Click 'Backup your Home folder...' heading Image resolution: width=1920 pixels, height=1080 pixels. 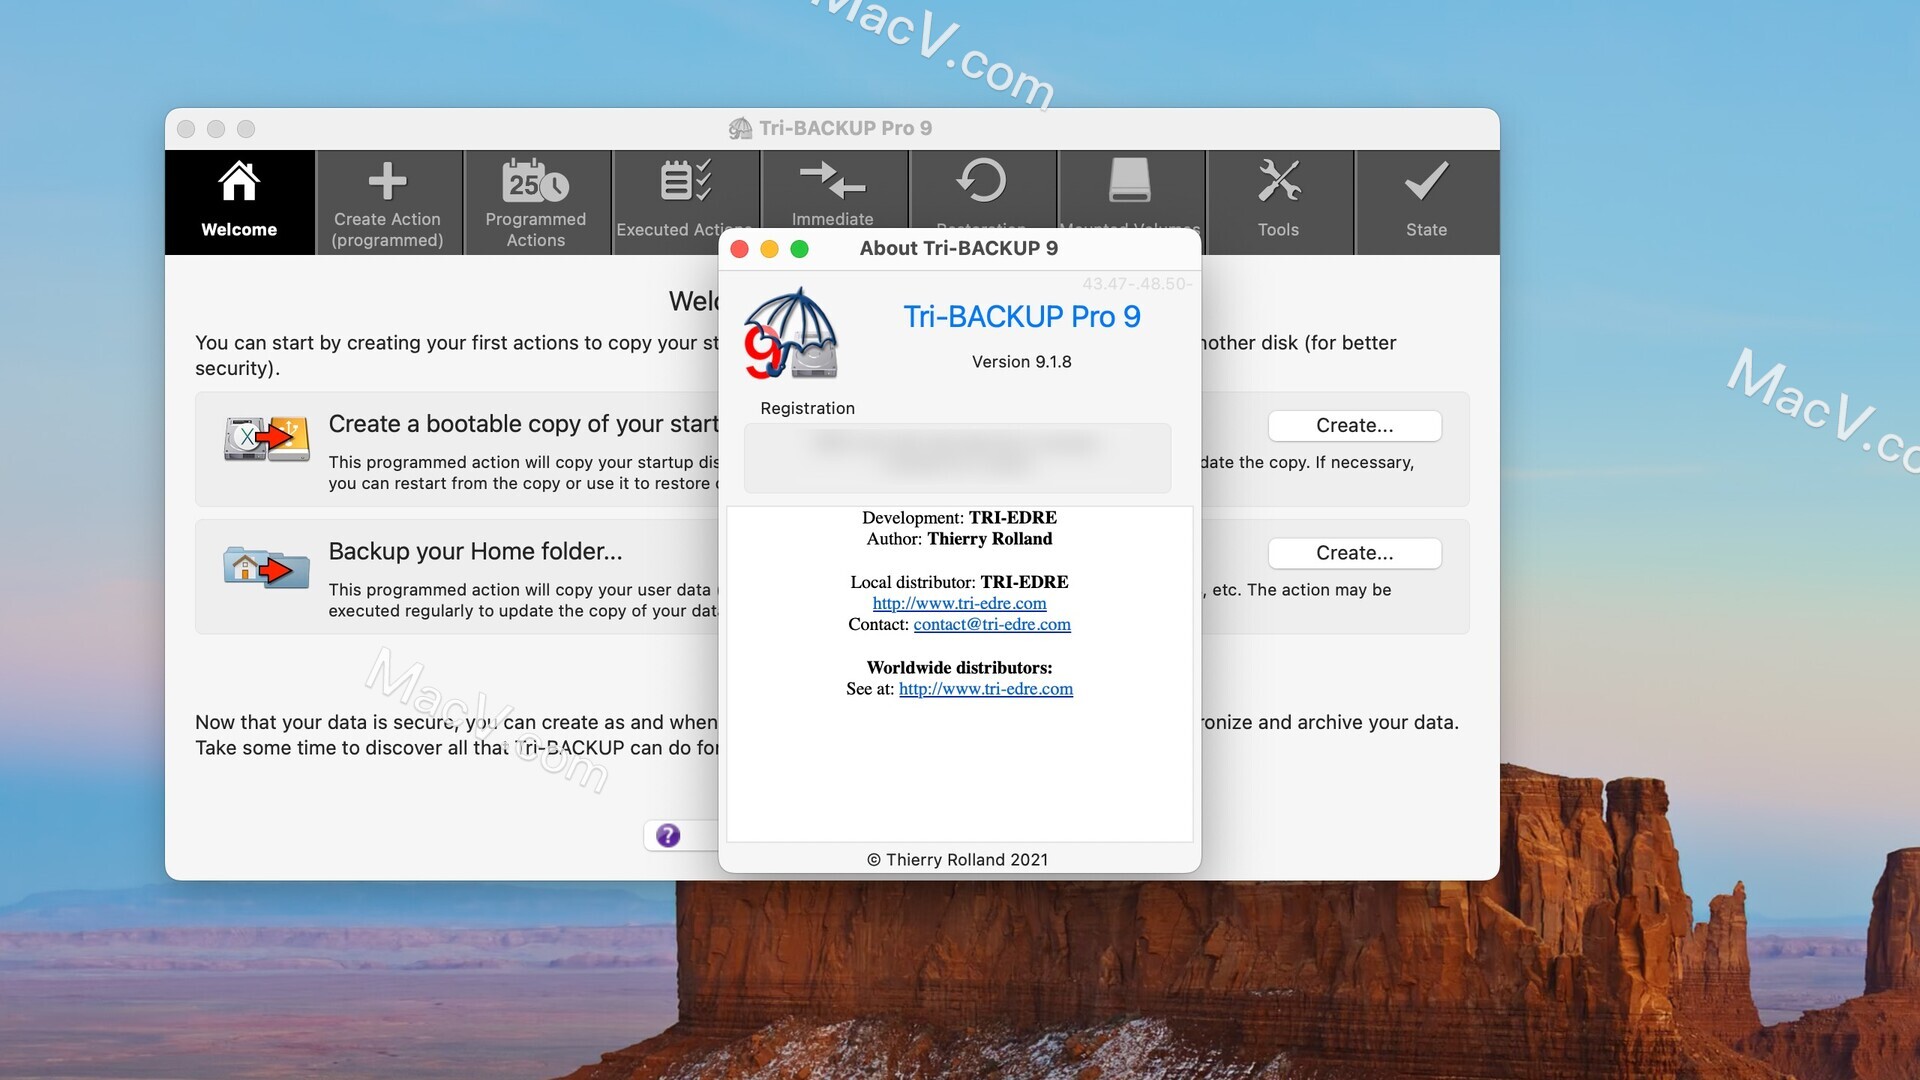pos(475,552)
